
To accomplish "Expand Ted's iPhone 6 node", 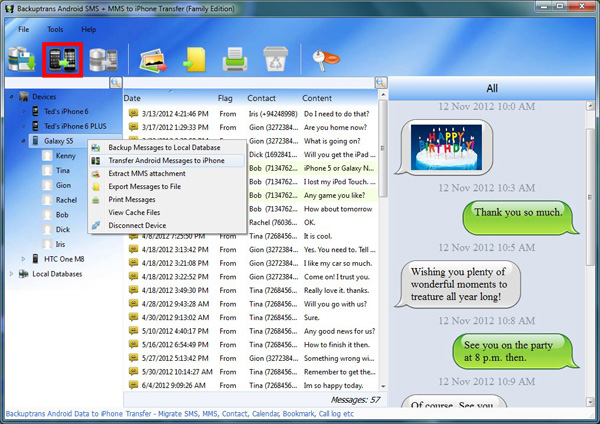I will click(23, 111).
